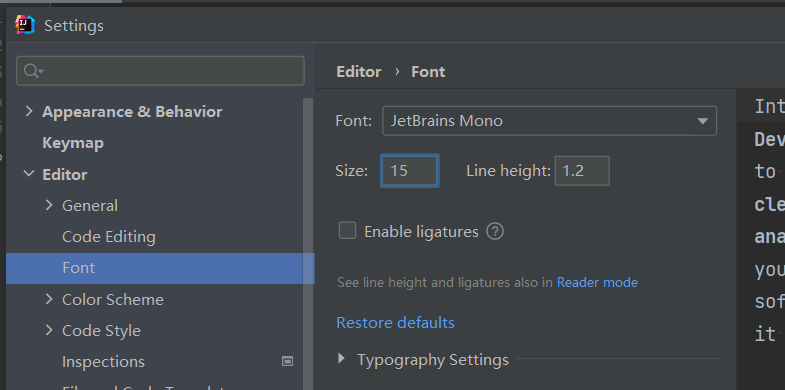785x390 pixels.
Task: Click the Editor breadcrumb in header
Action: 358,72
